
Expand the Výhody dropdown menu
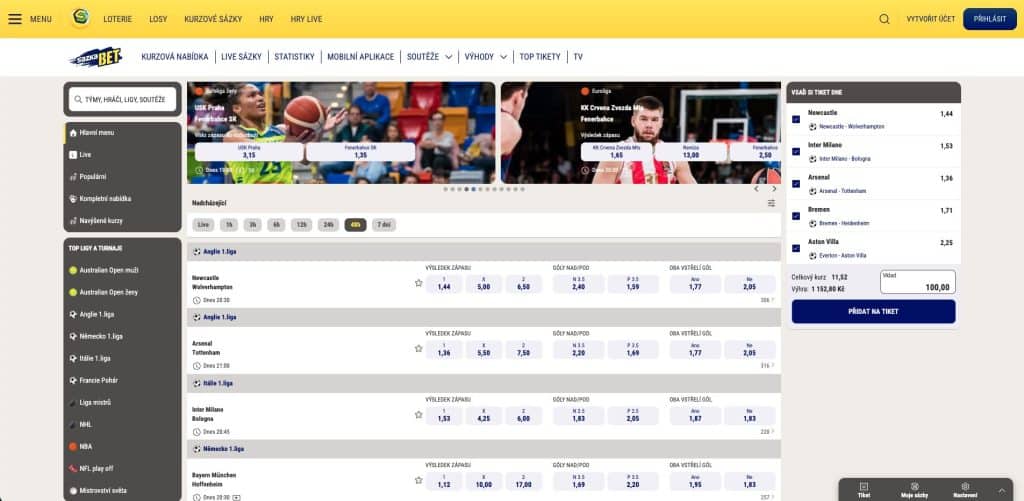click(485, 57)
